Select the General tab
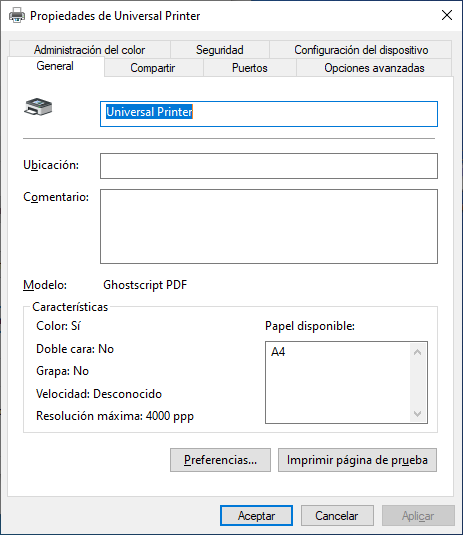Screen dimensions: 463x535 coord(55,66)
